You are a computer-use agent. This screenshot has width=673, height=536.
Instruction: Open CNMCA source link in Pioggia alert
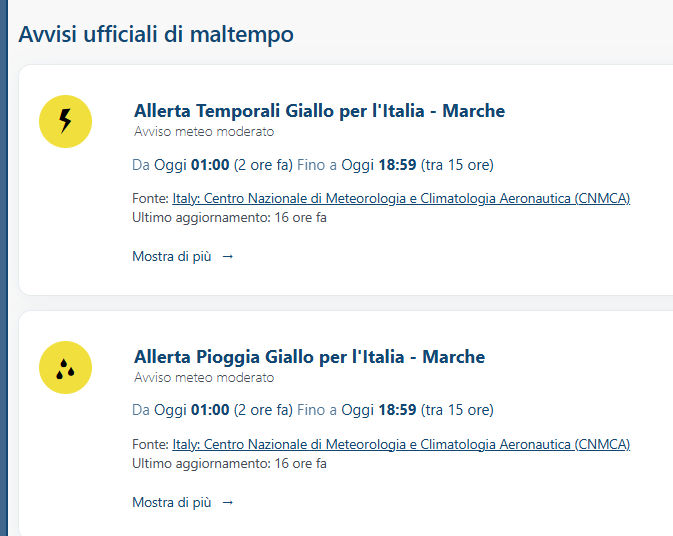[x=401, y=445]
